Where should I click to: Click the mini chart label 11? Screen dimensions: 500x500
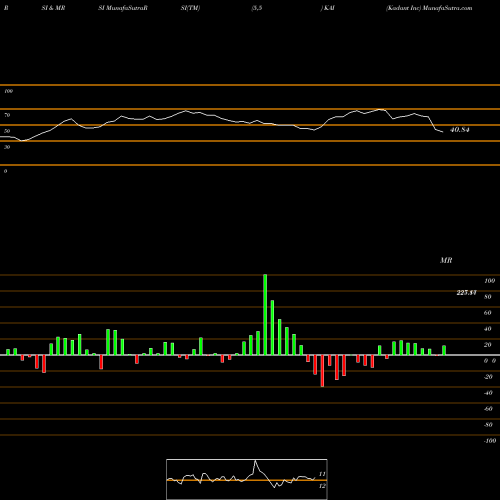(322, 474)
